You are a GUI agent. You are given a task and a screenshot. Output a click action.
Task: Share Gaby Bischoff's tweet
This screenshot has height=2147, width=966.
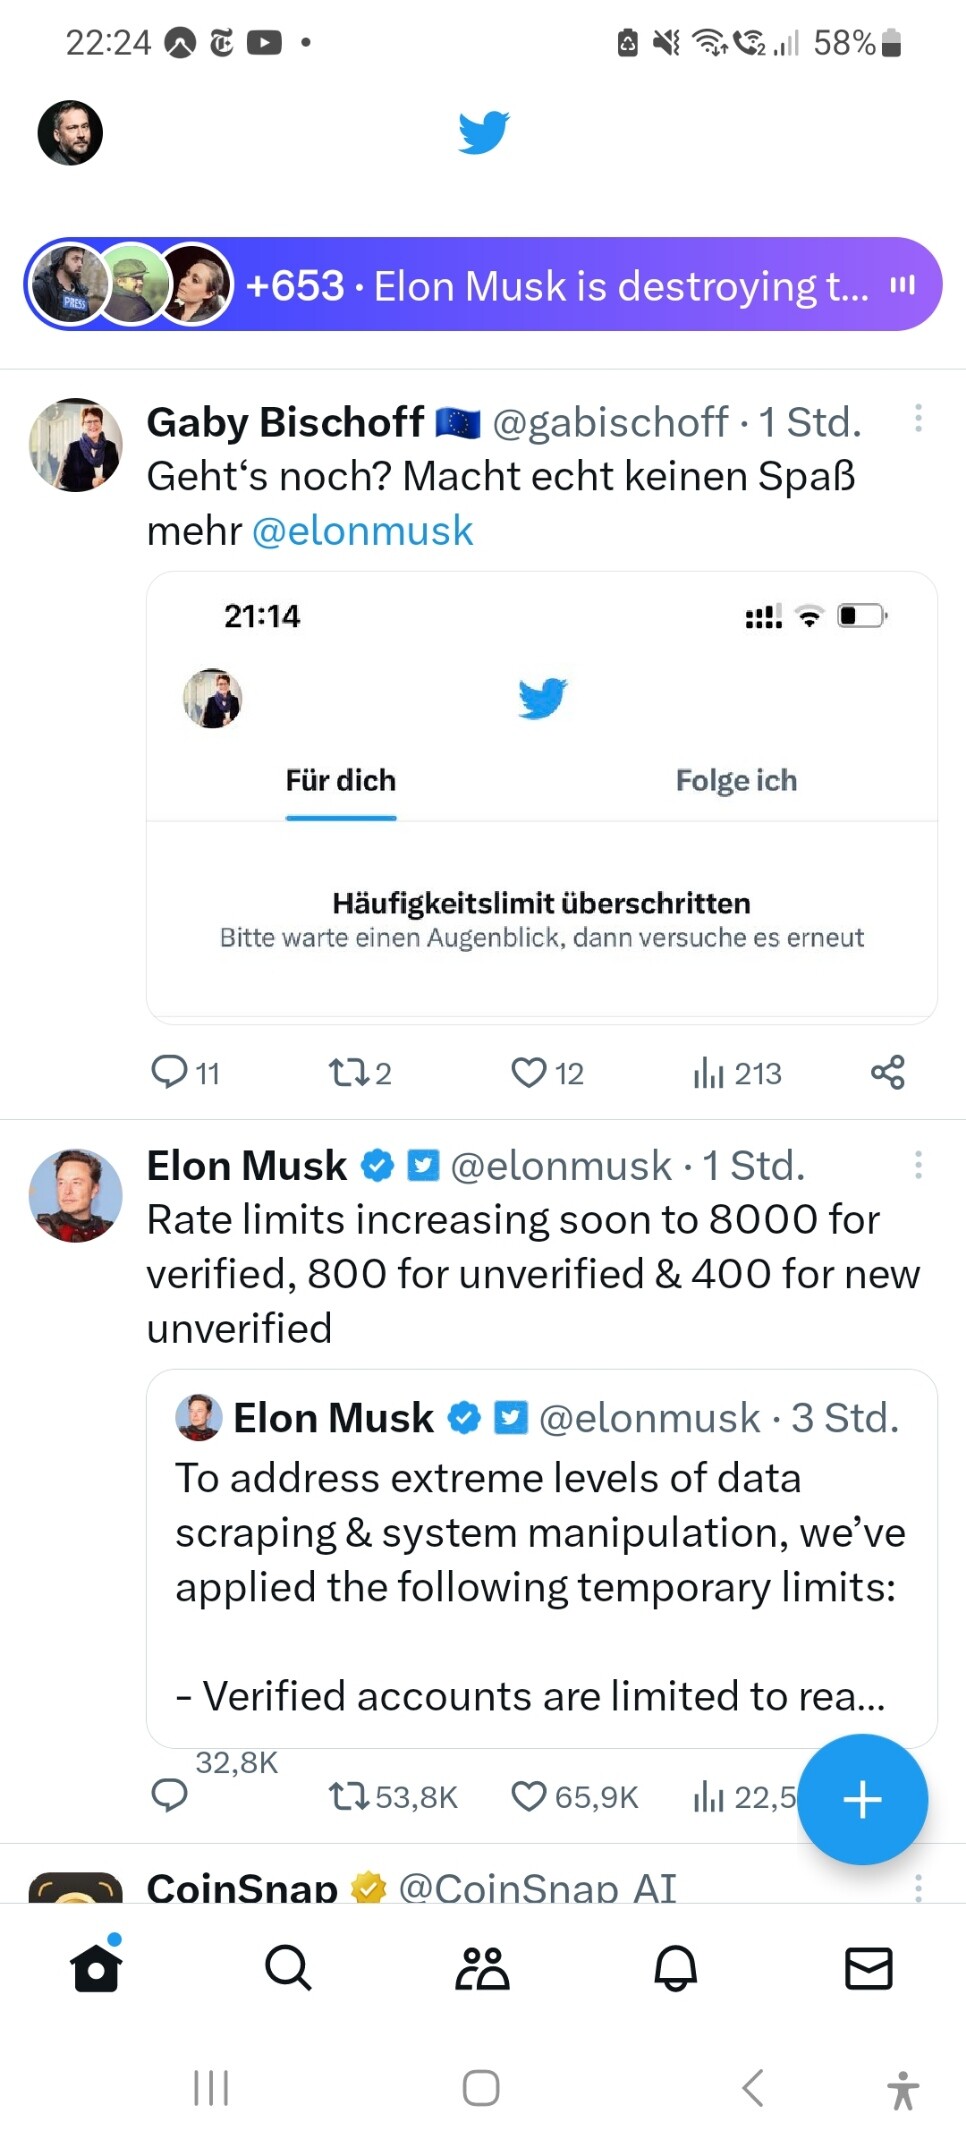(x=887, y=1072)
